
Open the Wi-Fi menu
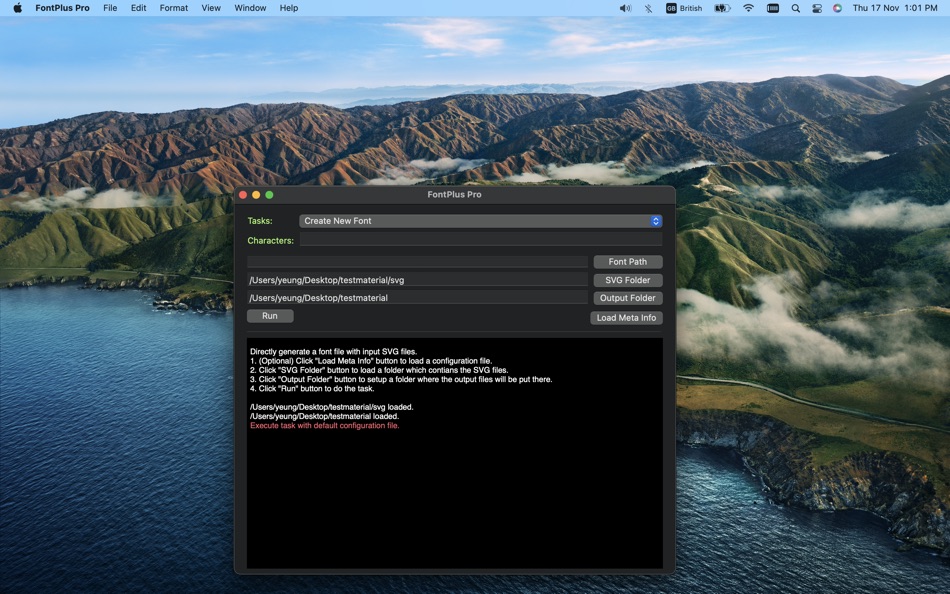point(748,8)
